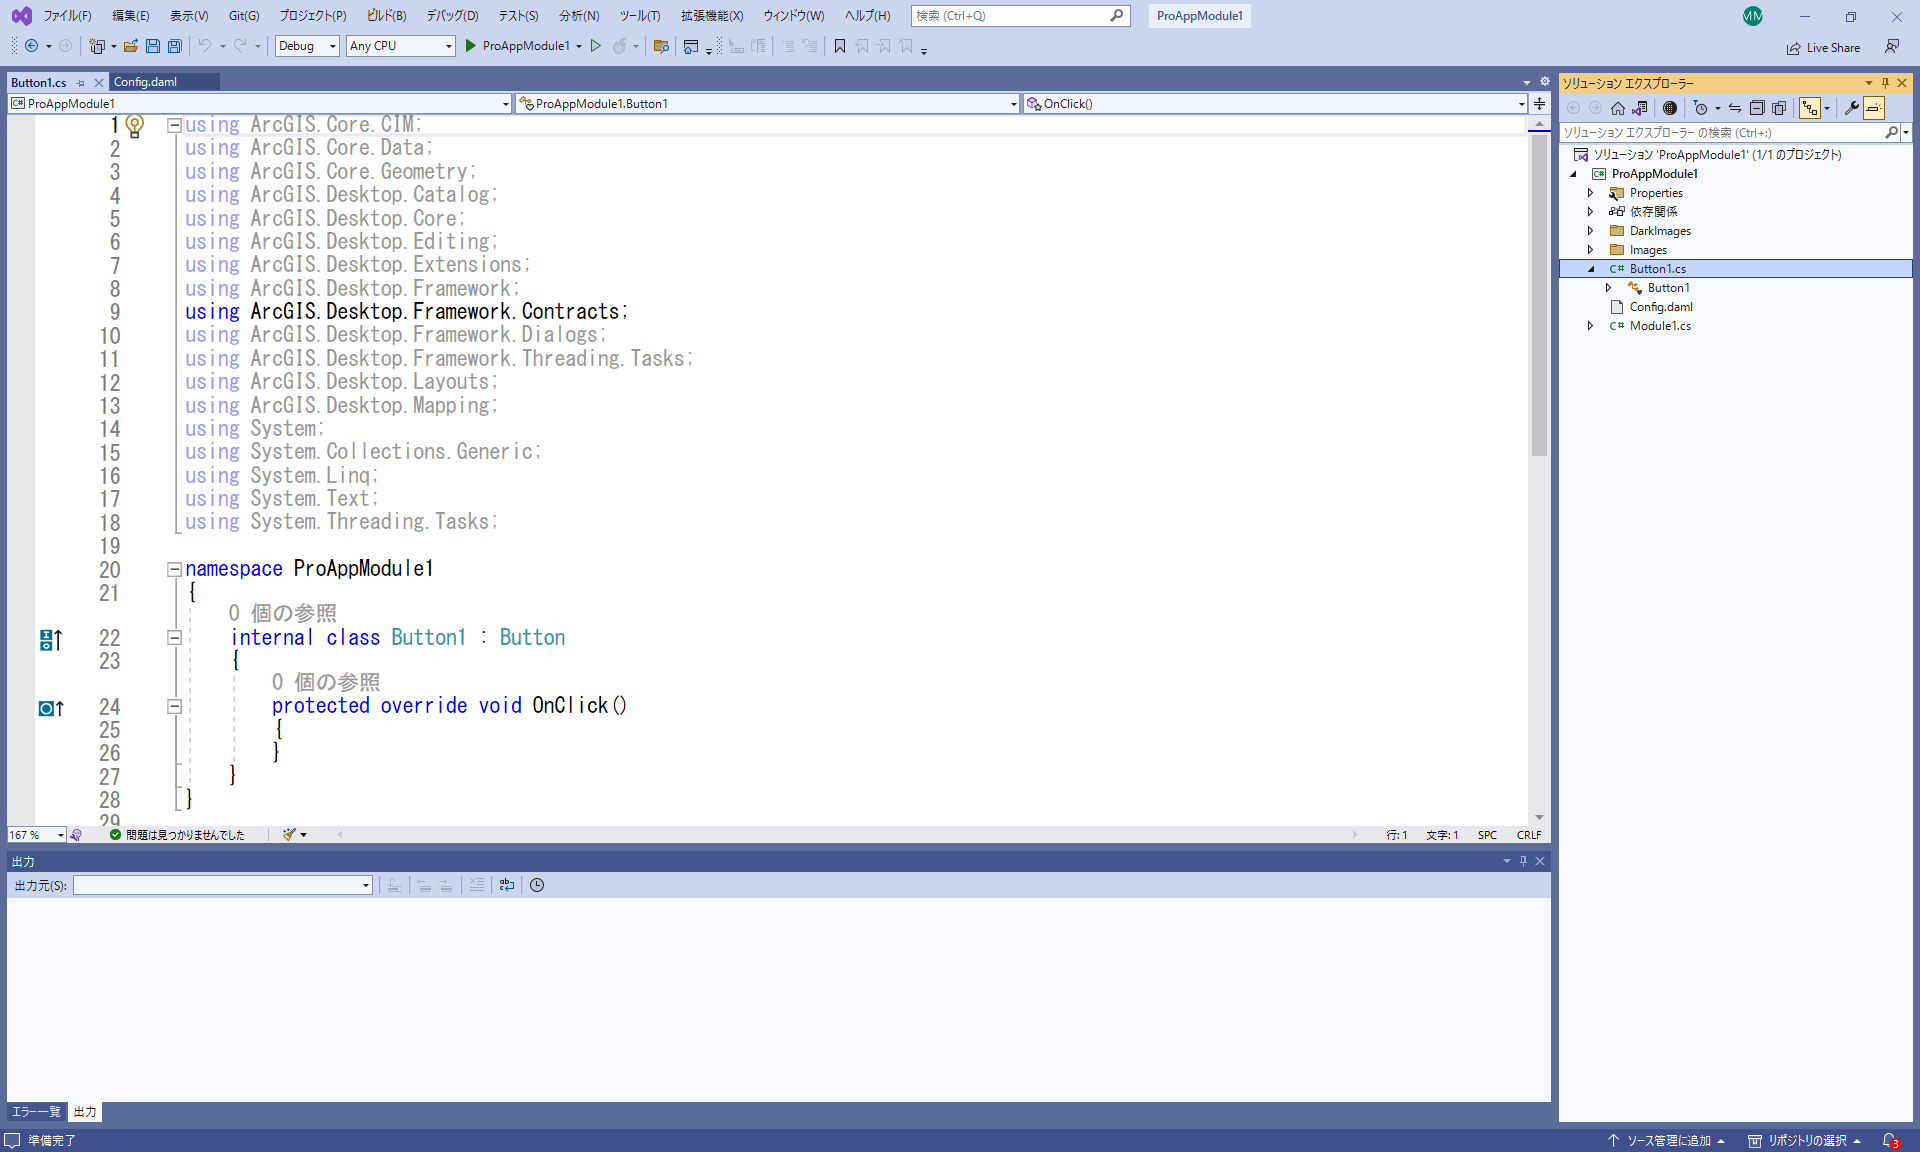
Task: Click the Solution Explorer search field
Action: point(1722,133)
